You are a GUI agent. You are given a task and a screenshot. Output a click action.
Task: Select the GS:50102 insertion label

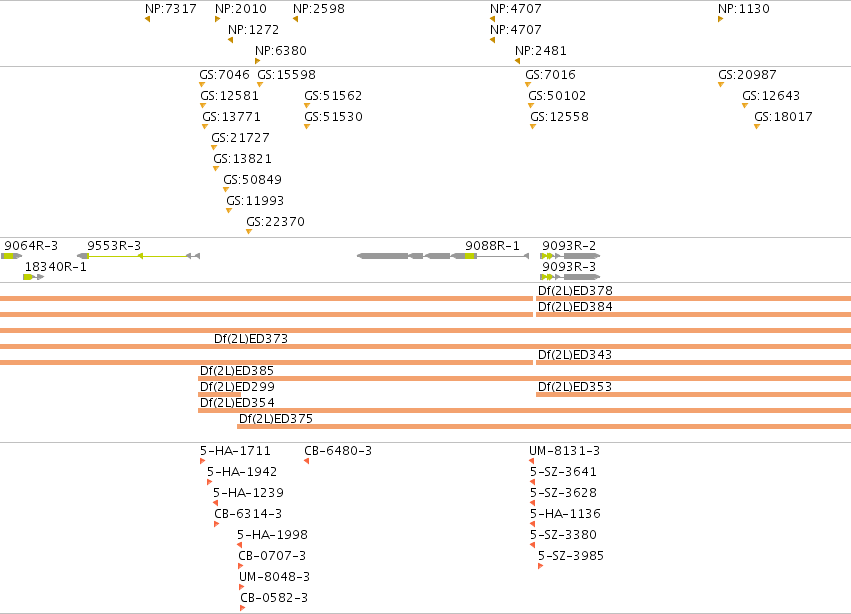(x=557, y=96)
